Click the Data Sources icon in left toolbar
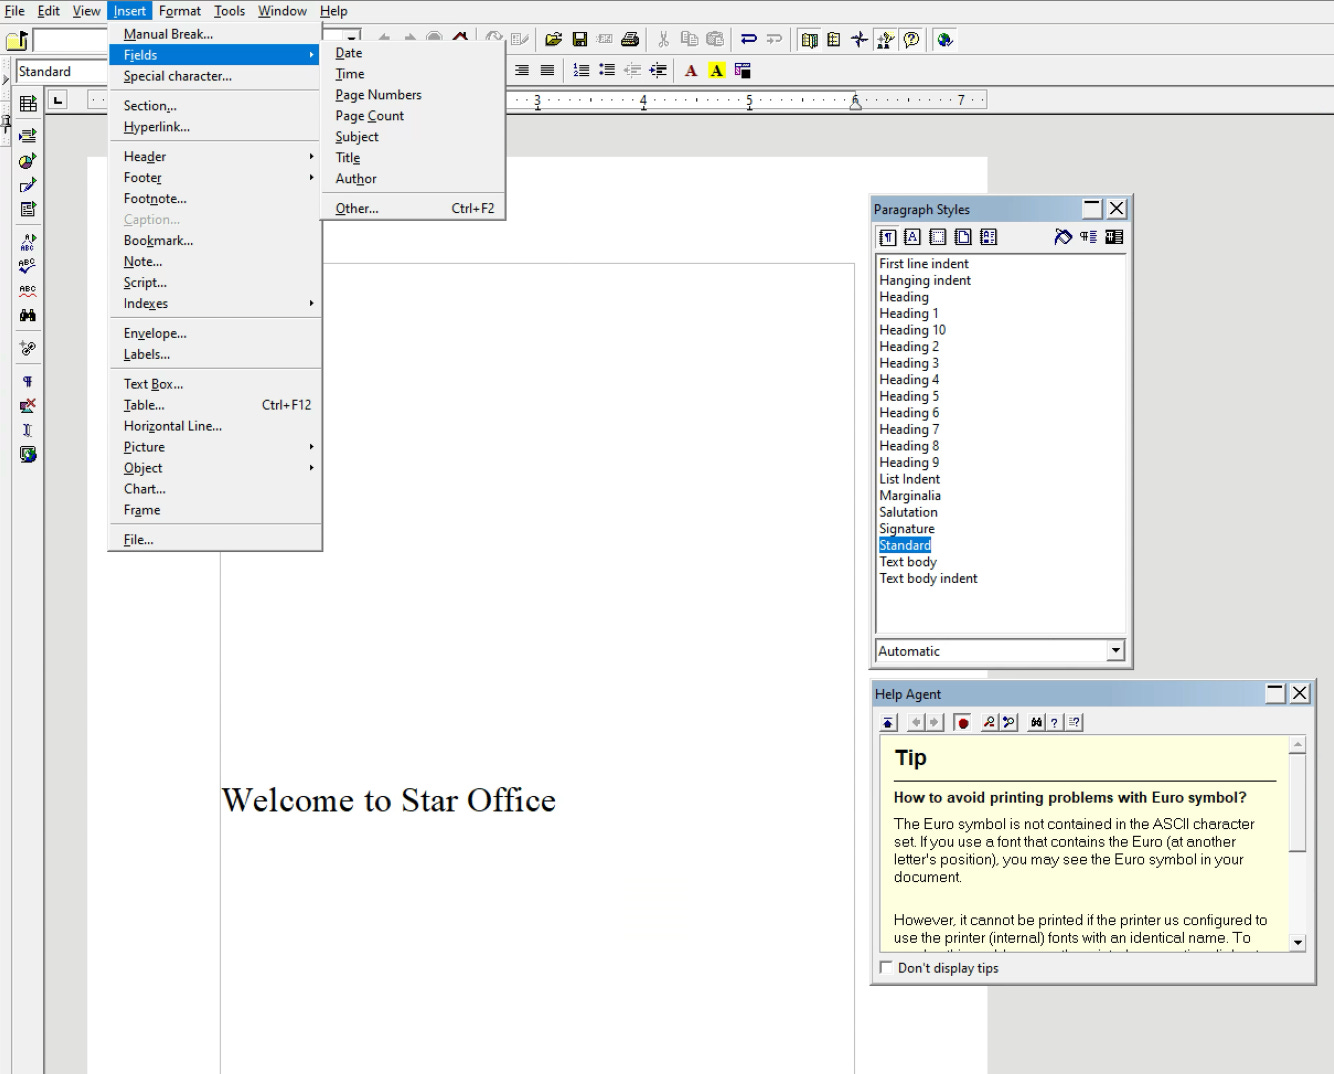Viewport: 1334px width, 1074px height. [28, 348]
